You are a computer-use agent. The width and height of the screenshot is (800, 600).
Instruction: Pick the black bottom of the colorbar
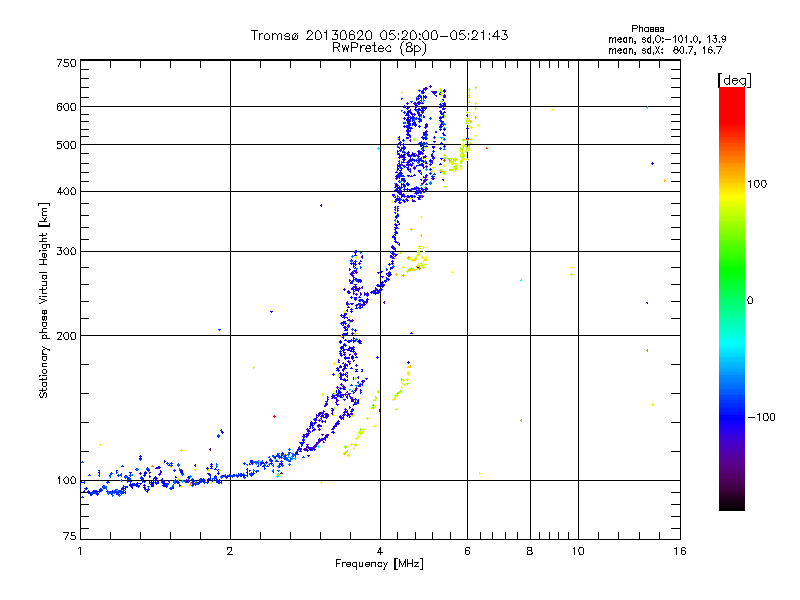click(731, 503)
